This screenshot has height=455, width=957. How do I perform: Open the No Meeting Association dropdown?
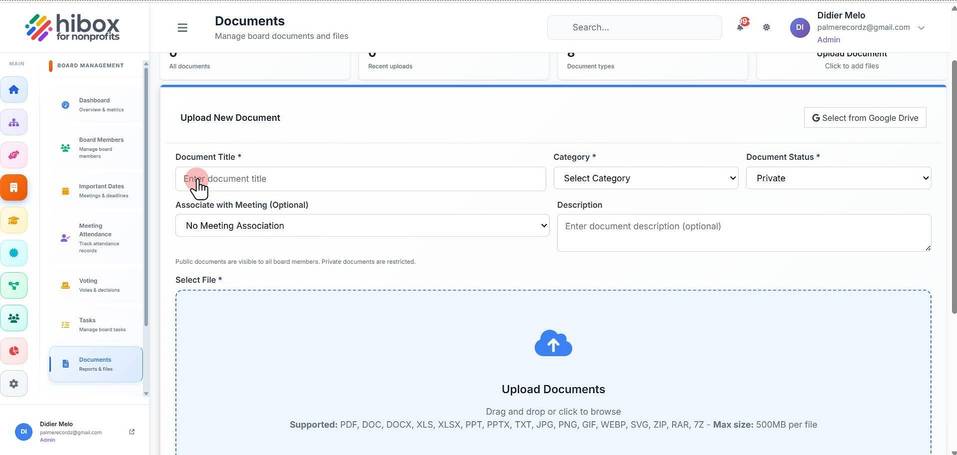[x=362, y=226]
